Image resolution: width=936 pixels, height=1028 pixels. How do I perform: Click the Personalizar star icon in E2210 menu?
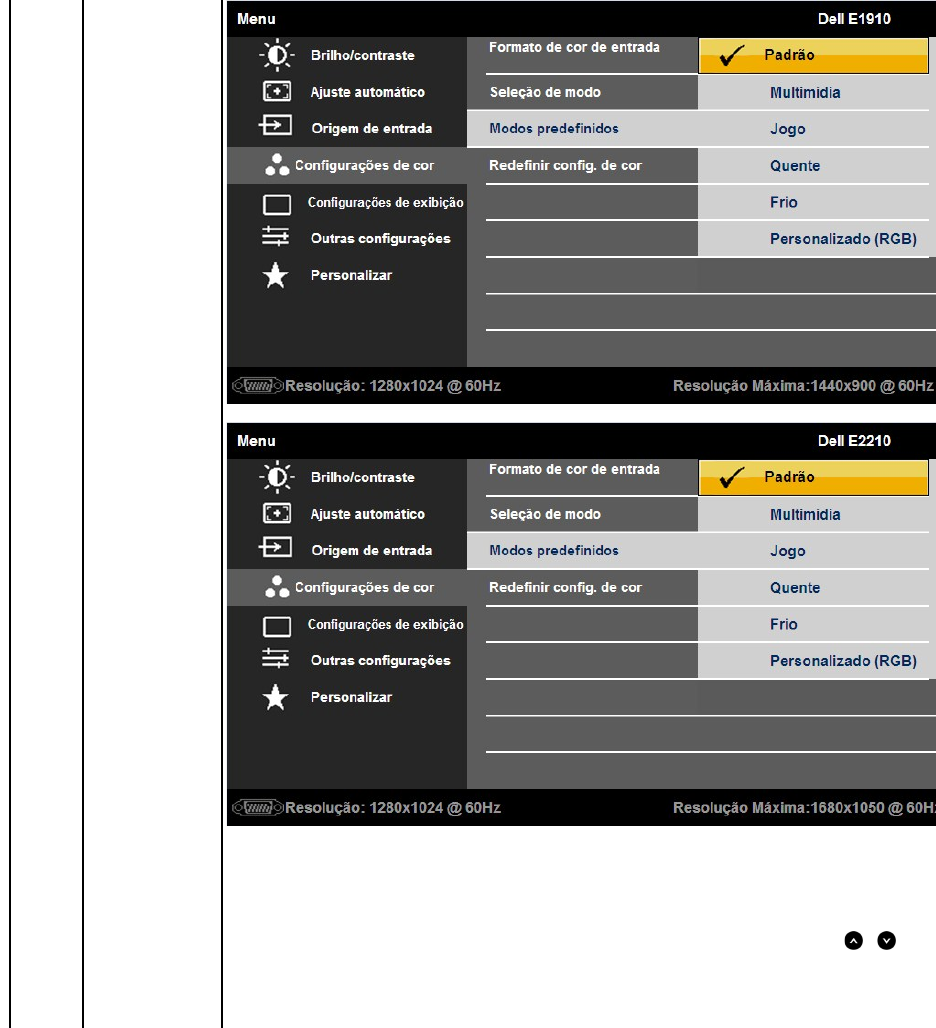click(x=275, y=698)
